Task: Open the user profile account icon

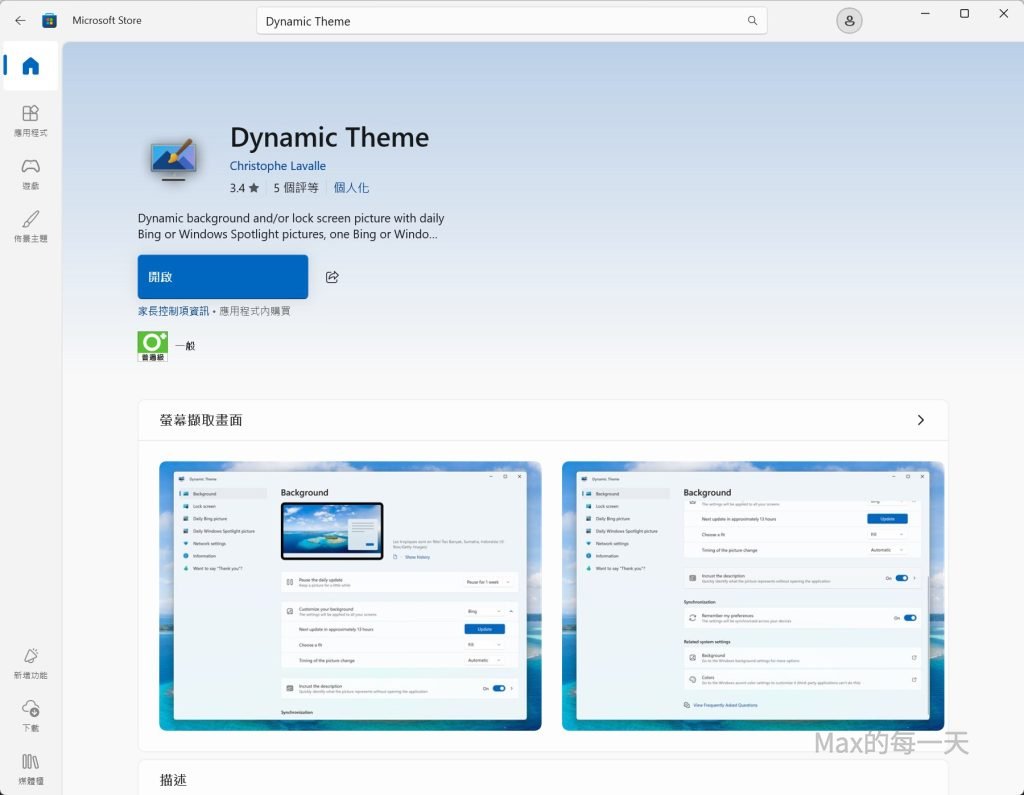Action: [849, 21]
